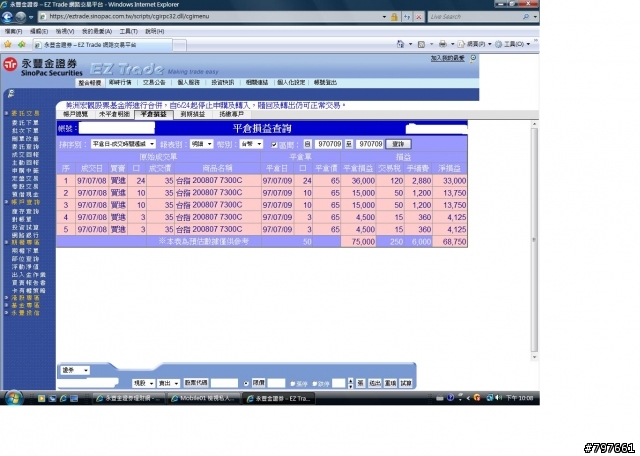
Task: Click the SinoPac Securities logo icon
Action: (x=10, y=65)
